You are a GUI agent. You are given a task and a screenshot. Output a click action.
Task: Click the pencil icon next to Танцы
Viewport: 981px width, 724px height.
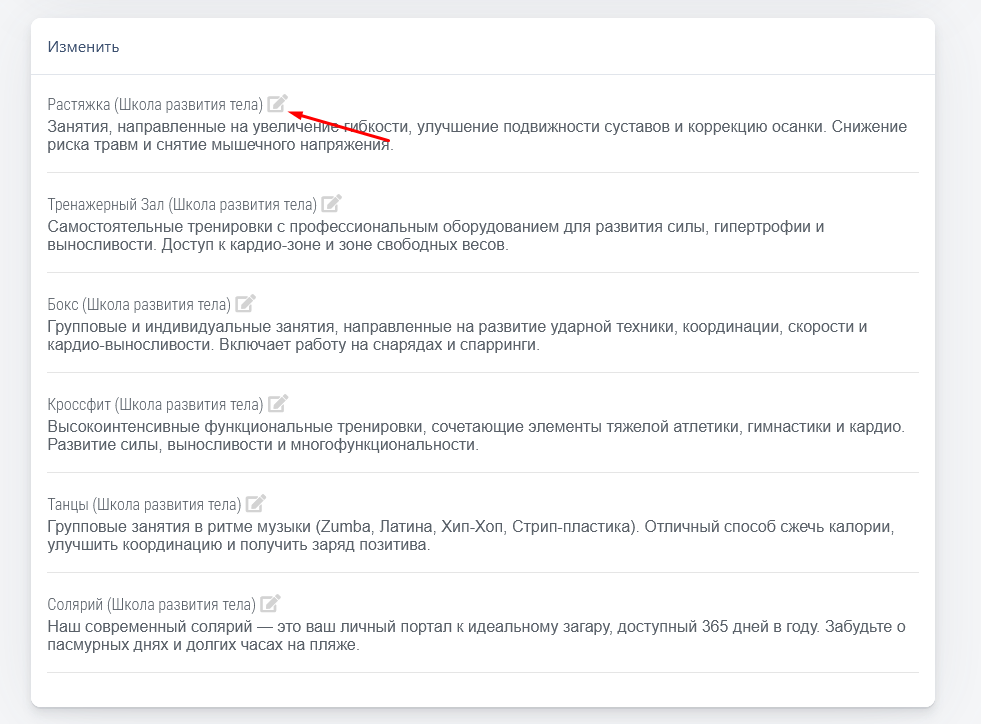click(x=256, y=503)
